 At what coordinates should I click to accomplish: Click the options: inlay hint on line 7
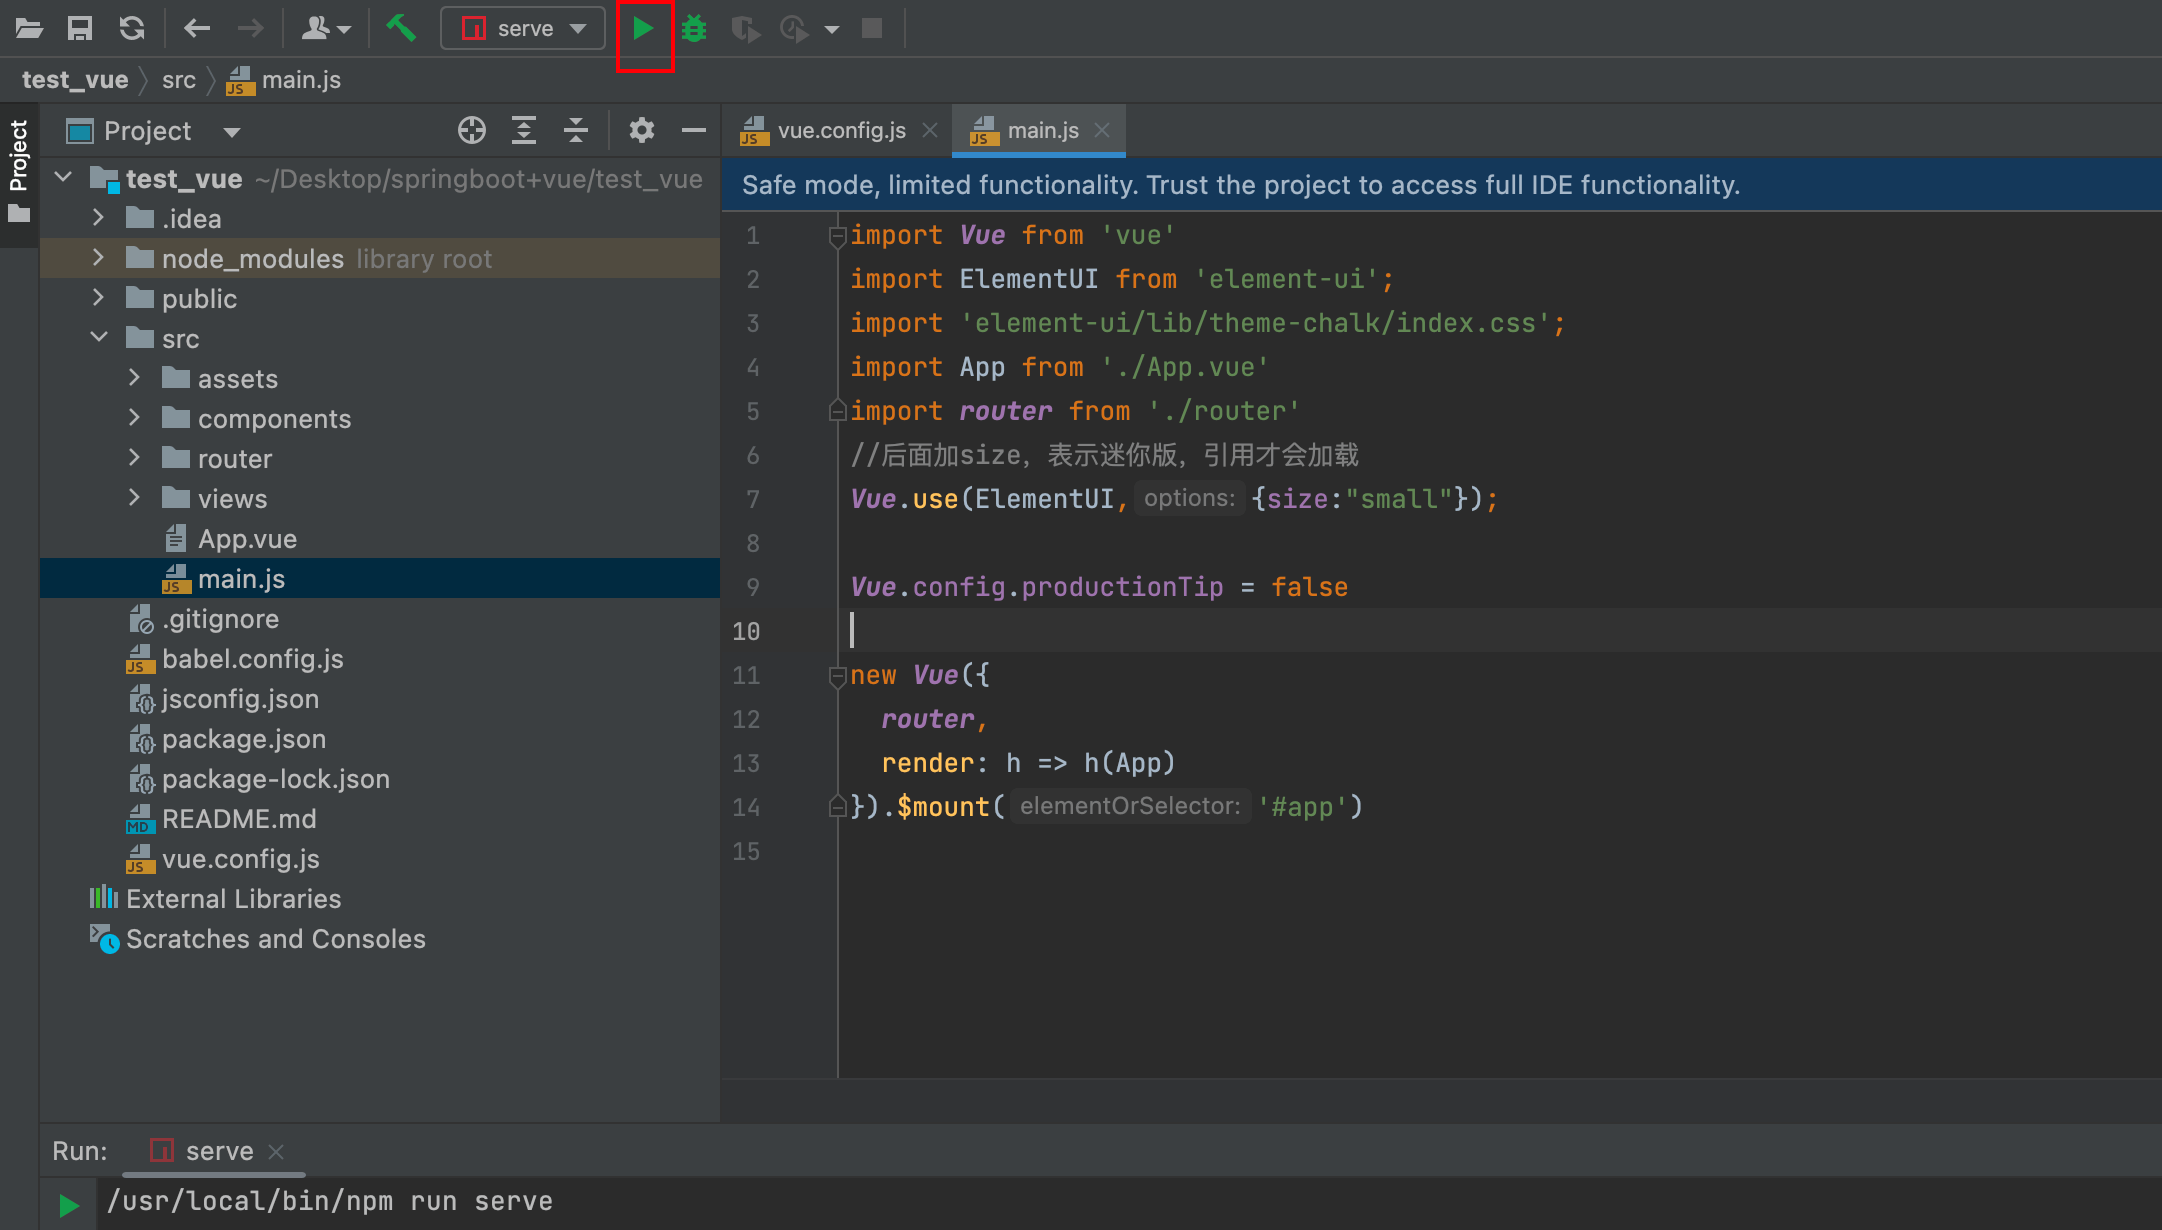(1189, 498)
